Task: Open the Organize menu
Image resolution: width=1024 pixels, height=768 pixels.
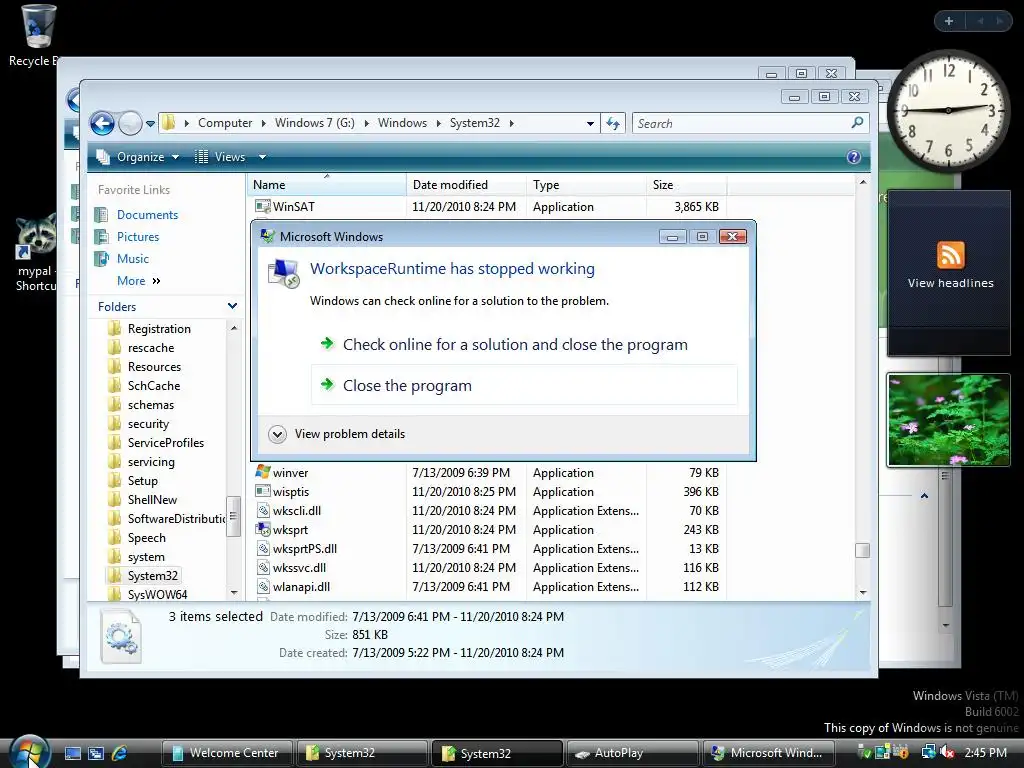Action: (138, 157)
